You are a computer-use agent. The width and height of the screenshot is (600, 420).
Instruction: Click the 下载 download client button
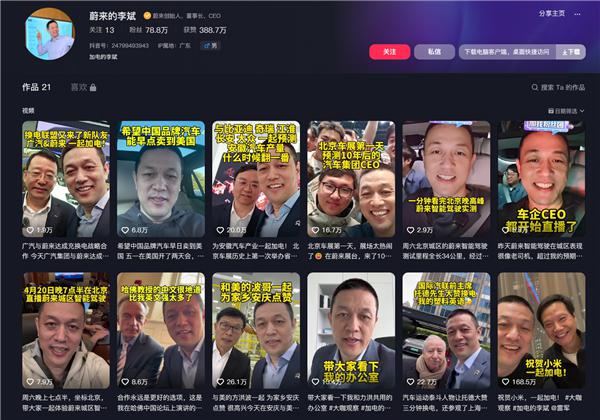click(570, 51)
